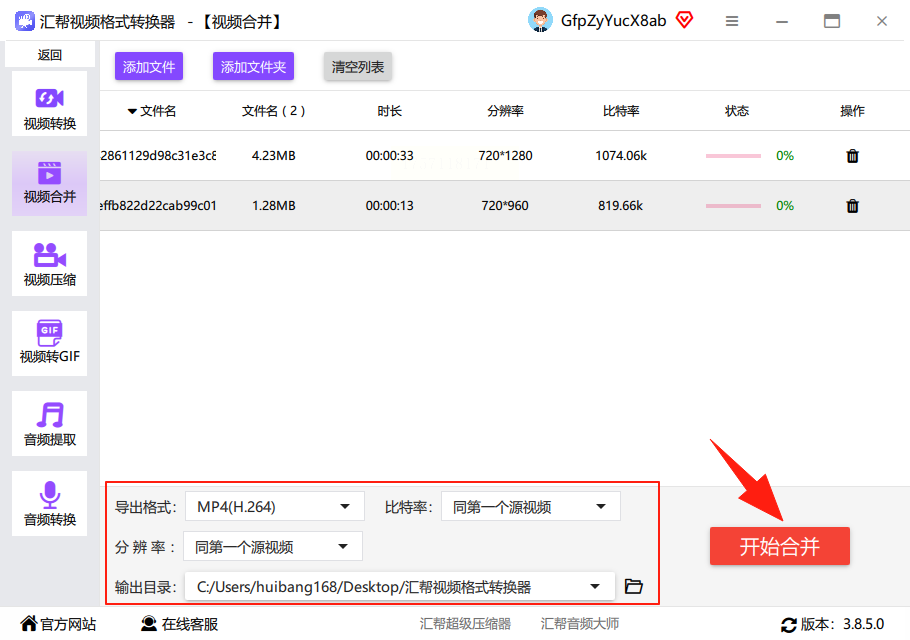910x640 pixels.
Task: Click the user avatar icon
Action: pyautogui.click(x=540, y=20)
